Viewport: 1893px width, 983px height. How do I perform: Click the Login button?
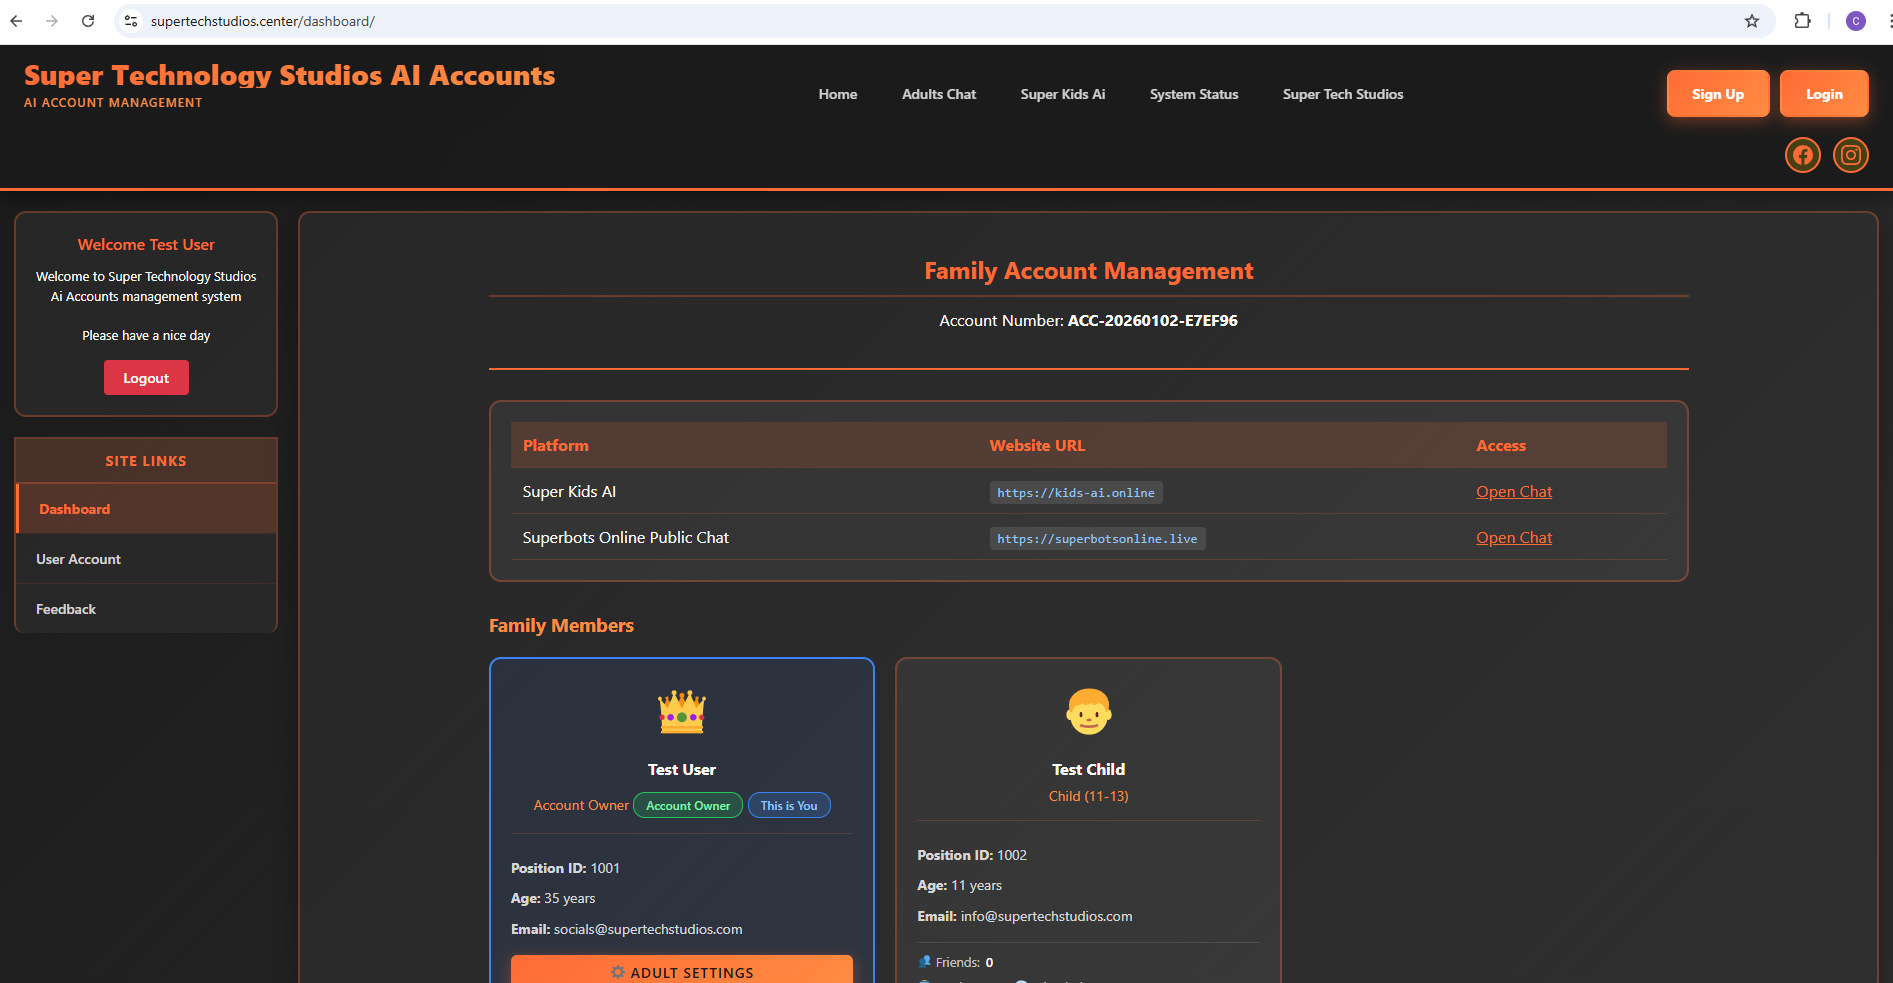click(1824, 94)
